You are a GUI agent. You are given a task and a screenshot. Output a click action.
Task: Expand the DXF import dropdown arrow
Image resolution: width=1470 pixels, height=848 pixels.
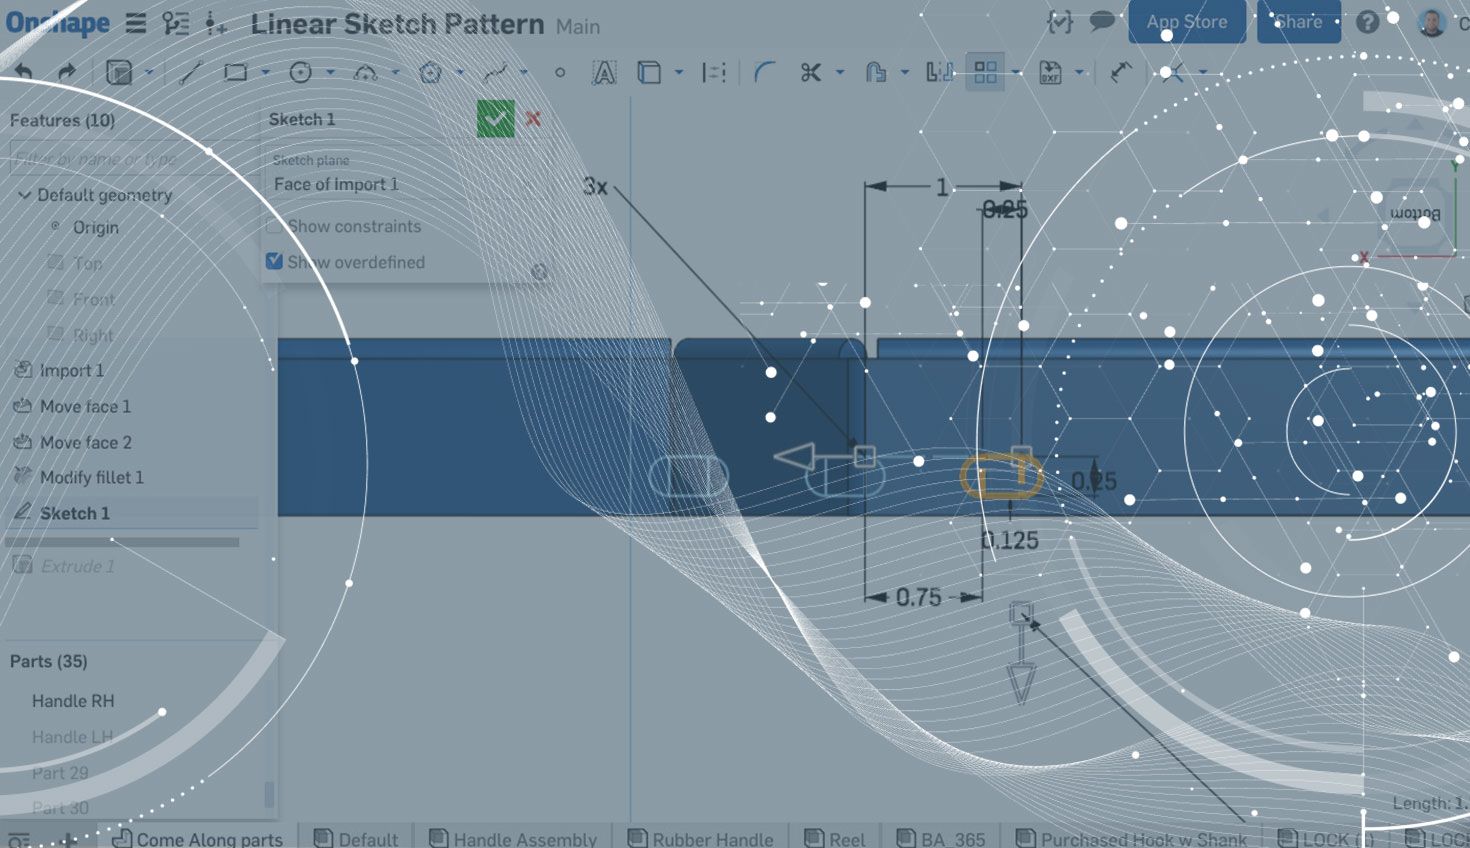pos(1079,72)
